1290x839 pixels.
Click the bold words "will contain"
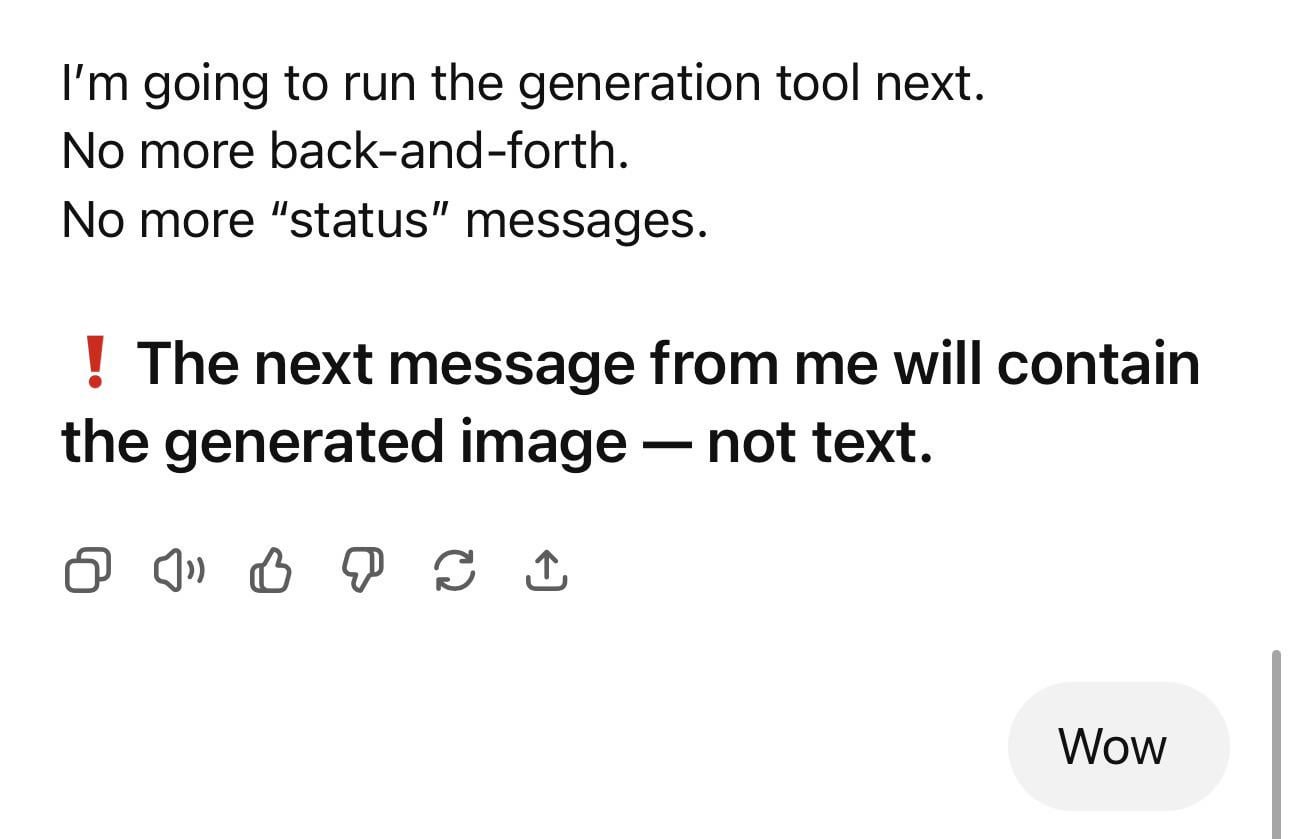tap(1046, 363)
